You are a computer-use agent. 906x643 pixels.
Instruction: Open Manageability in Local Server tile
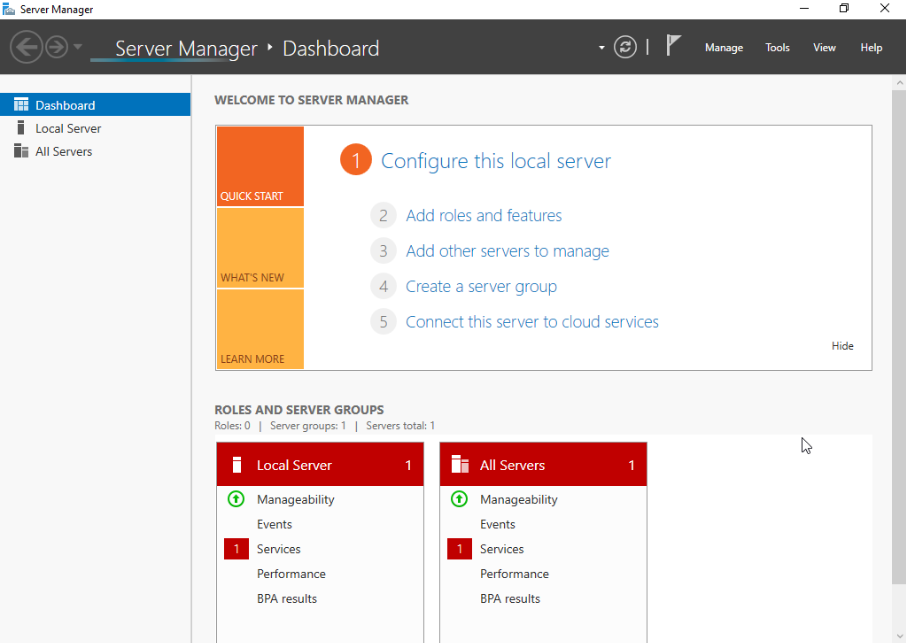tap(295, 499)
